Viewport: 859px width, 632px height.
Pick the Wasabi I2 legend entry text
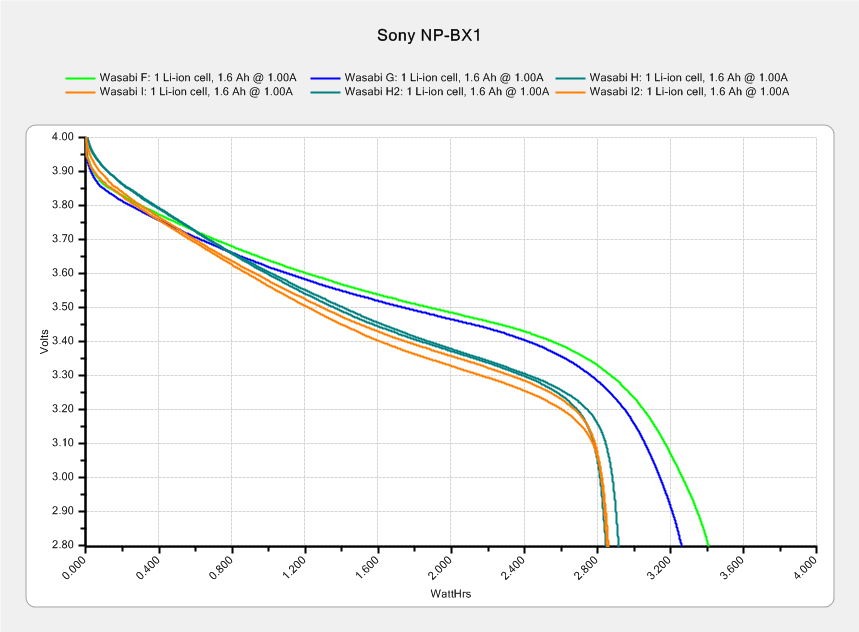690,91
